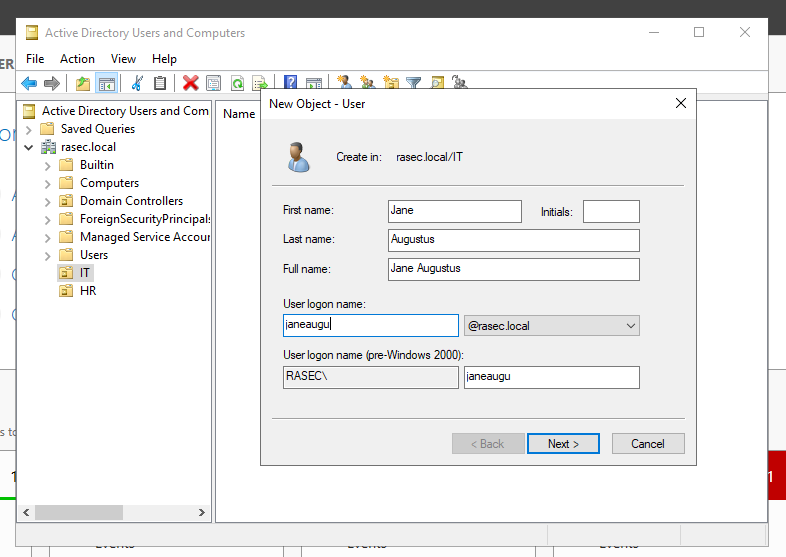Expand the Saved Queries node
Image resolution: width=786 pixels, height=557 pixels.
click(x=29, y=130)
